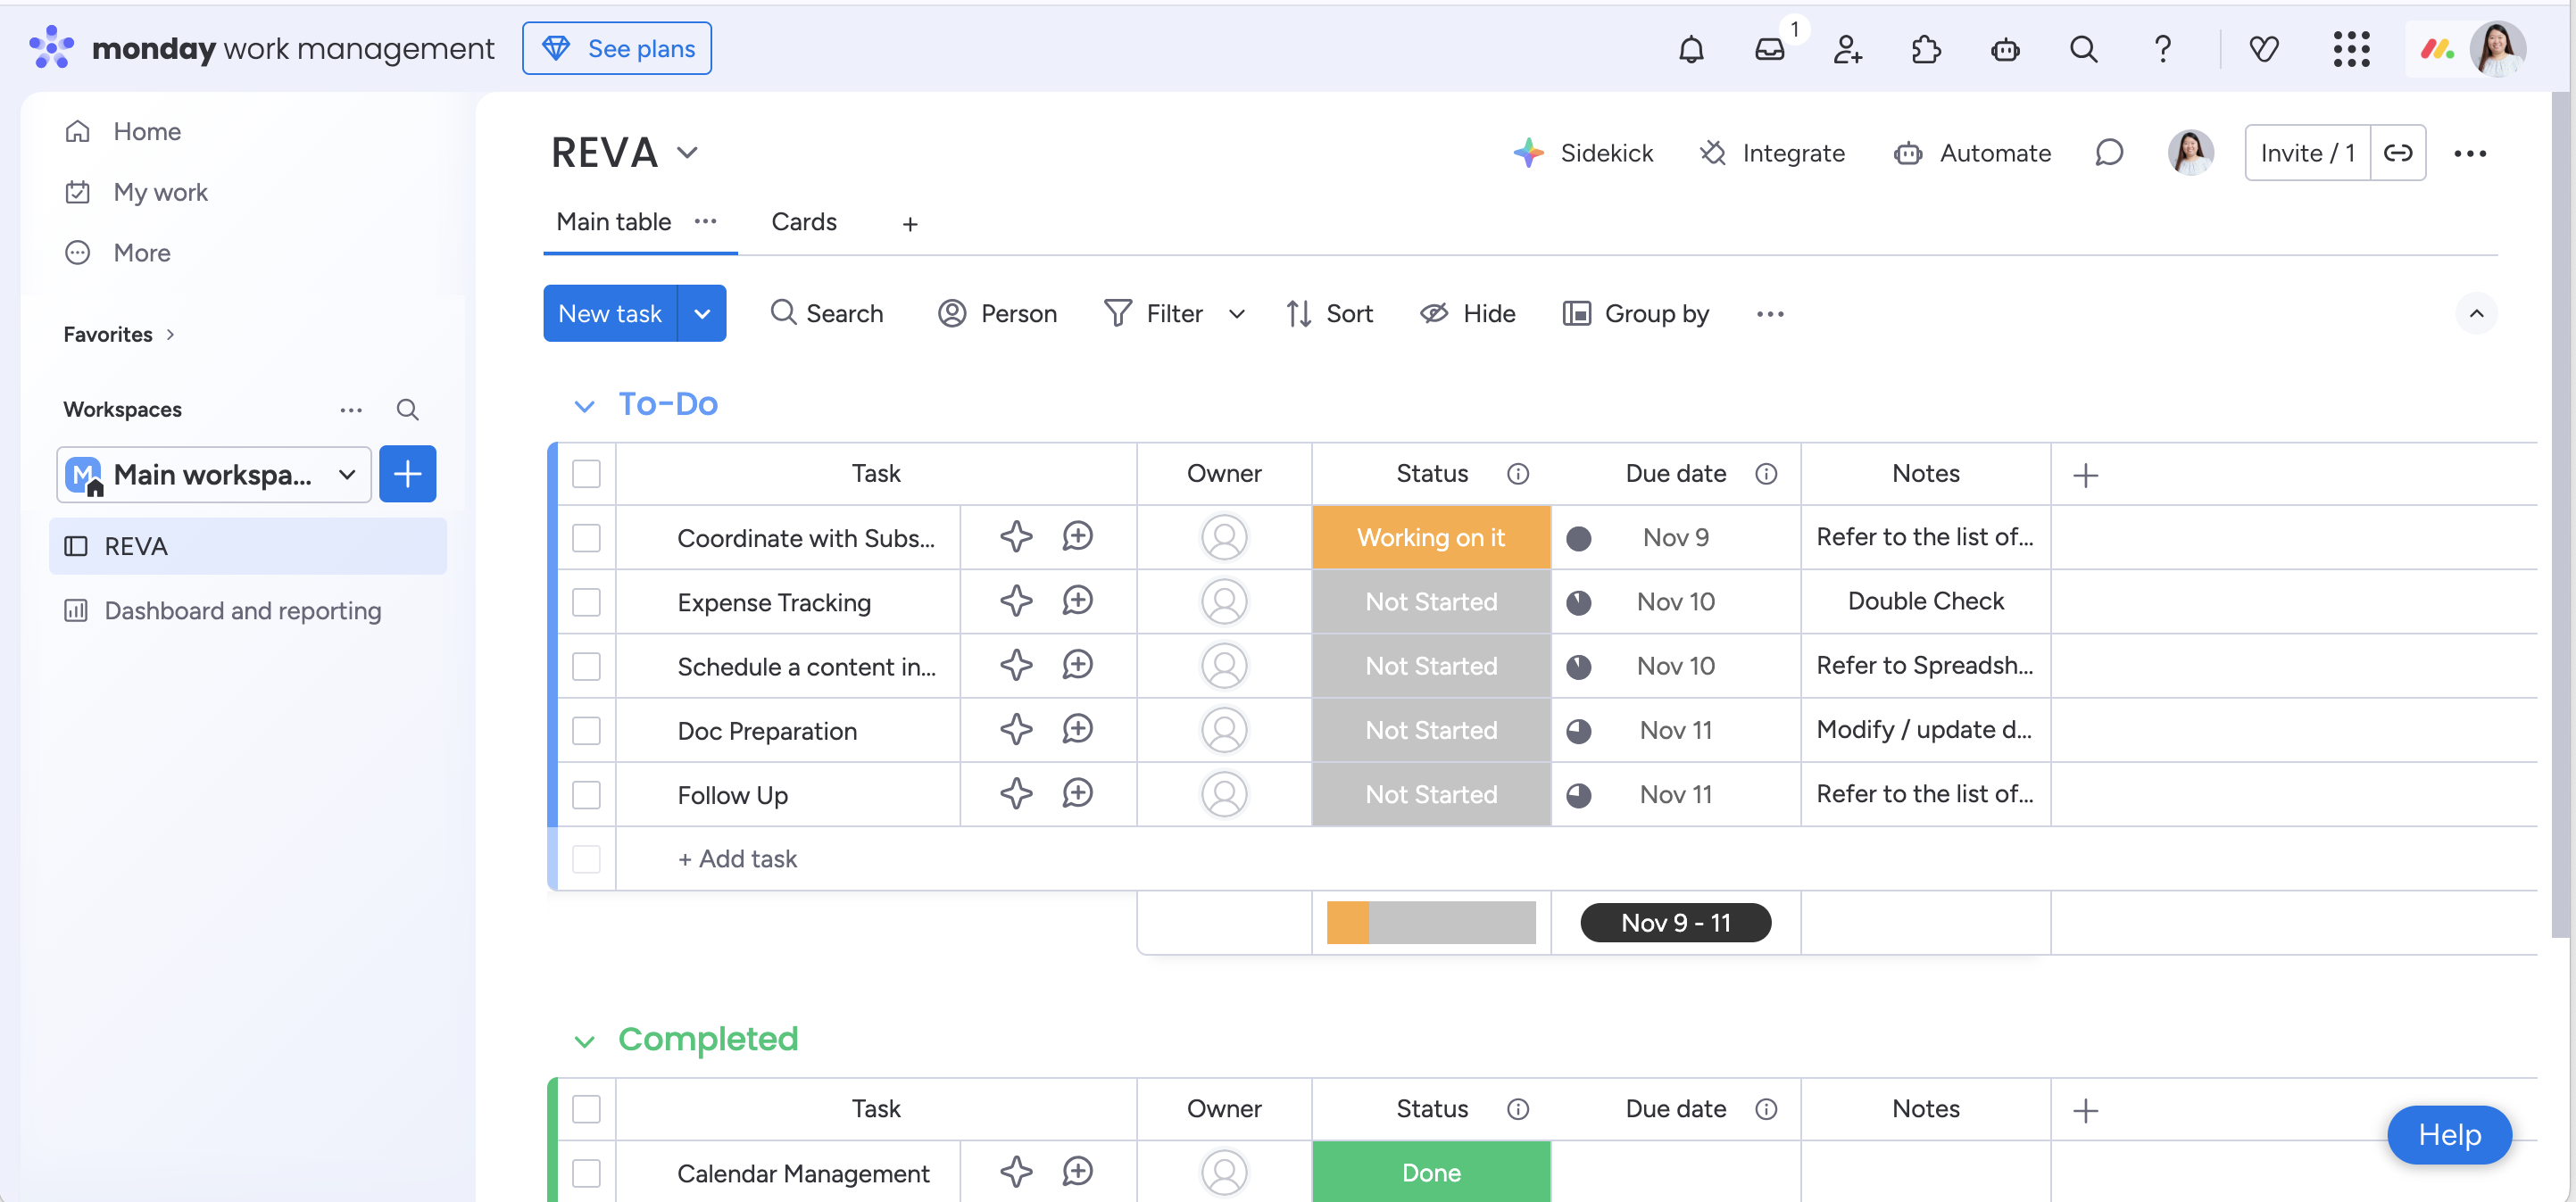Switch to the Cards tab
The width and height of the screenshot is (2576, 1202).
(803, 222)
